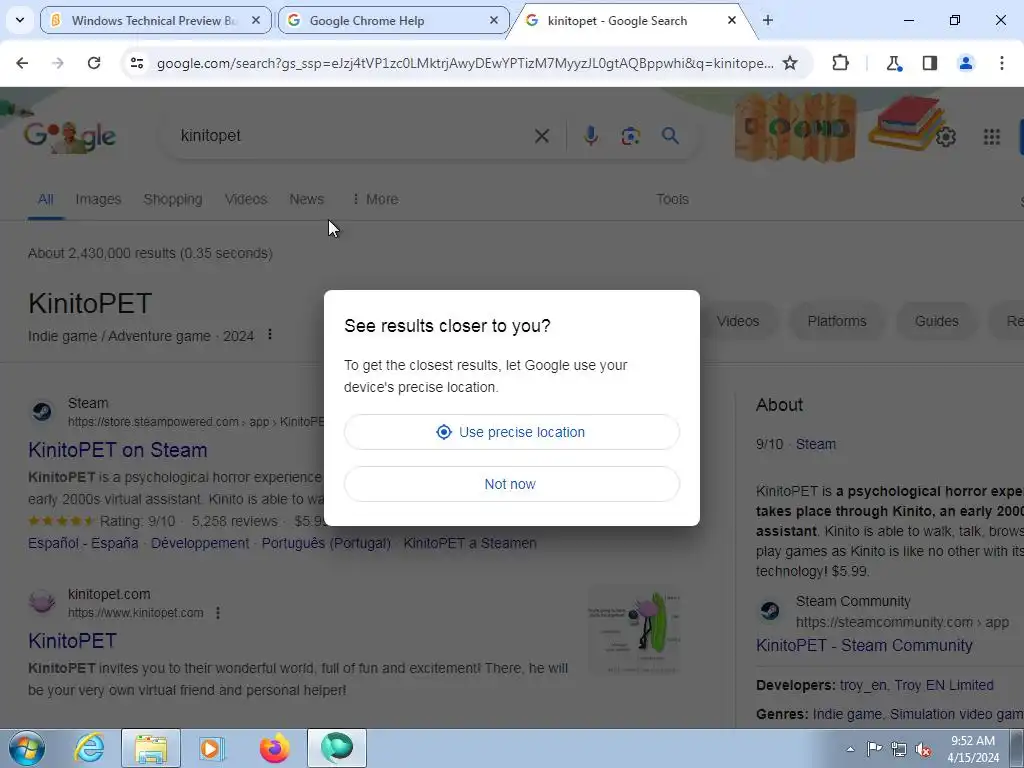This screenshot has width=1024, height=768.
Task: Click the Español - España sitelink
Action: point(83,543)
